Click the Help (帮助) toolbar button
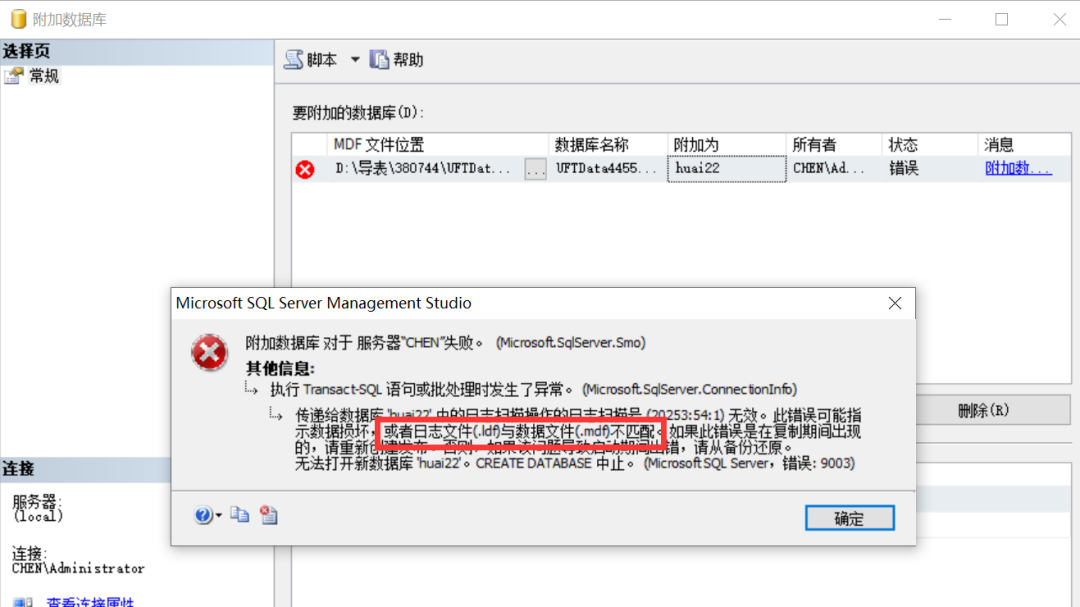The height and width of the screenshot is (607, 1080). coord(397,60)
